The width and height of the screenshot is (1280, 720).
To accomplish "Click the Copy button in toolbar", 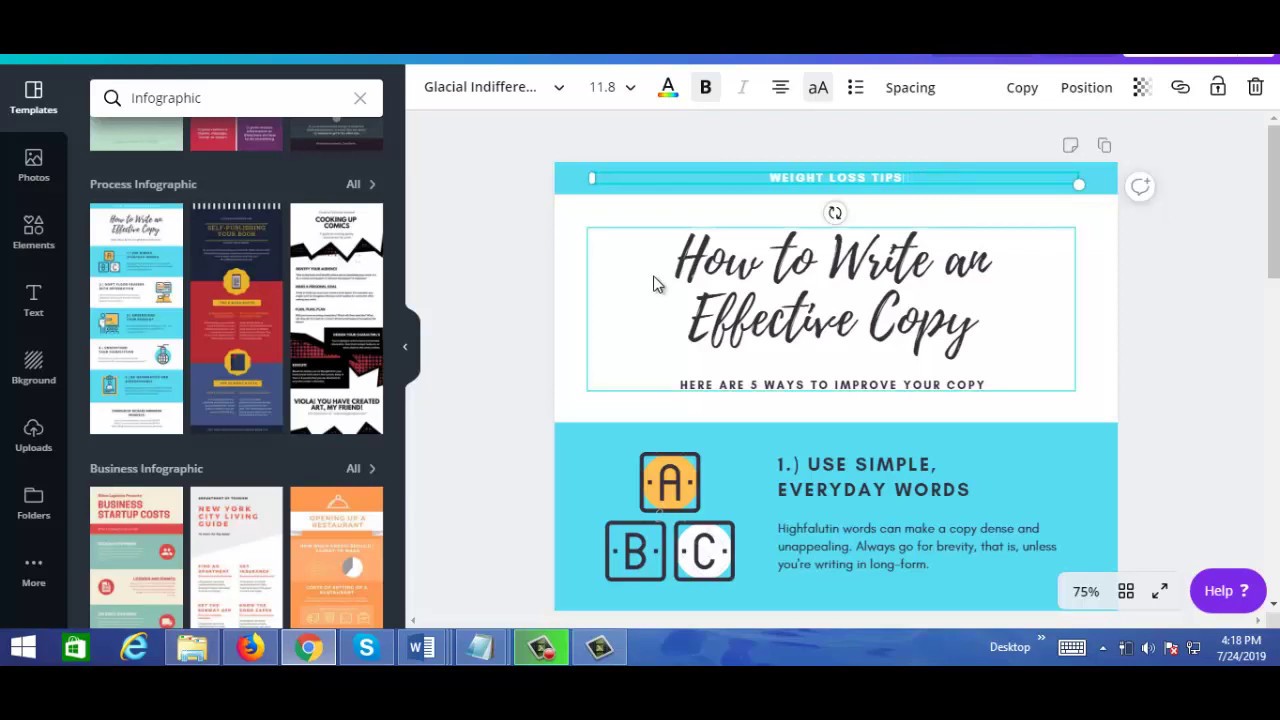I will (x=1022, y=87).
